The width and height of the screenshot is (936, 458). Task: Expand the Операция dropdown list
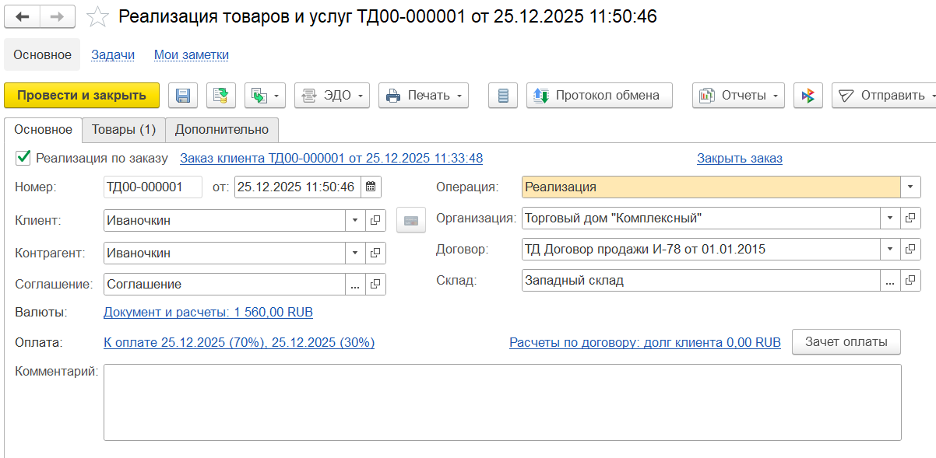pyautogui.click(x=911, y=187)
